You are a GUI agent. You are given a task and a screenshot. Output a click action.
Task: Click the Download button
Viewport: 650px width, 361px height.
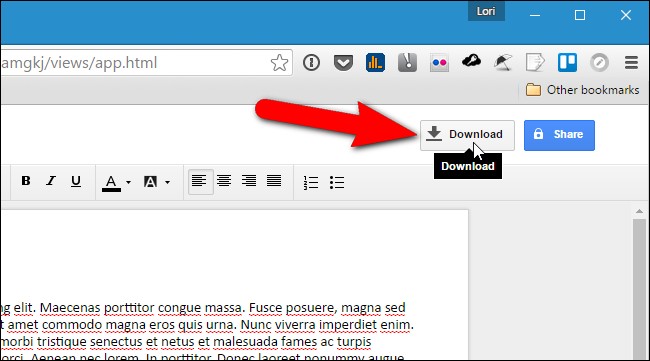(x=467, y=135)
